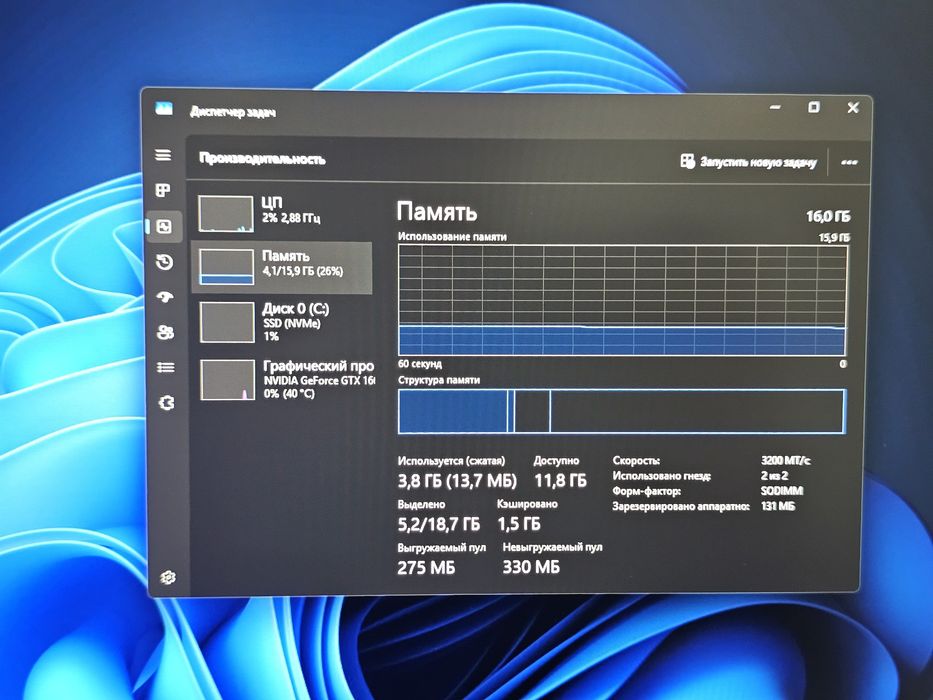Select the ЦП performance entry

(282, 213)
